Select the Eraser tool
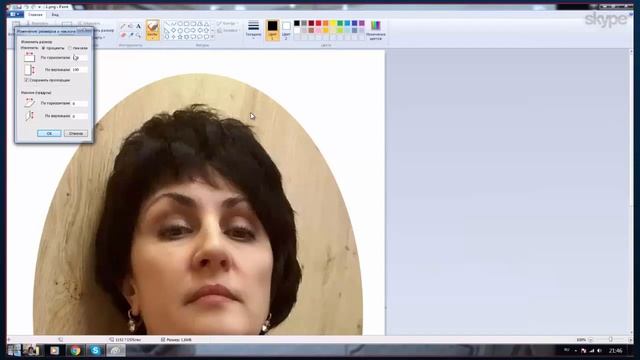 (x=122, y=35)
